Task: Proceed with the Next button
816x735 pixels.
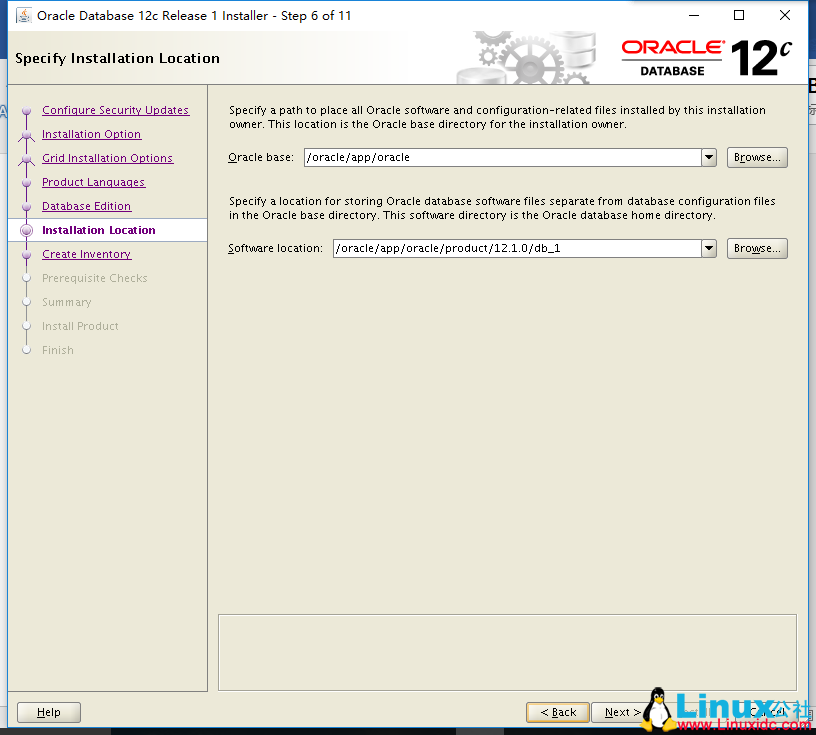Action: (x=620, y=712)
